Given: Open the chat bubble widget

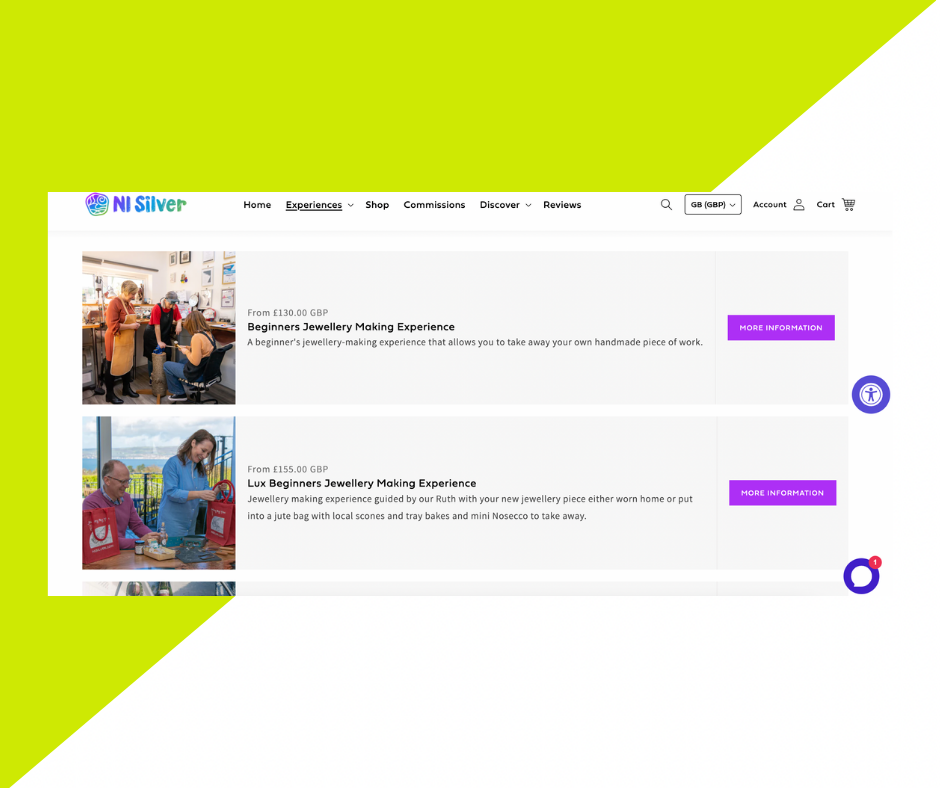Looking at the screenshot, I should tap(861, 576).
